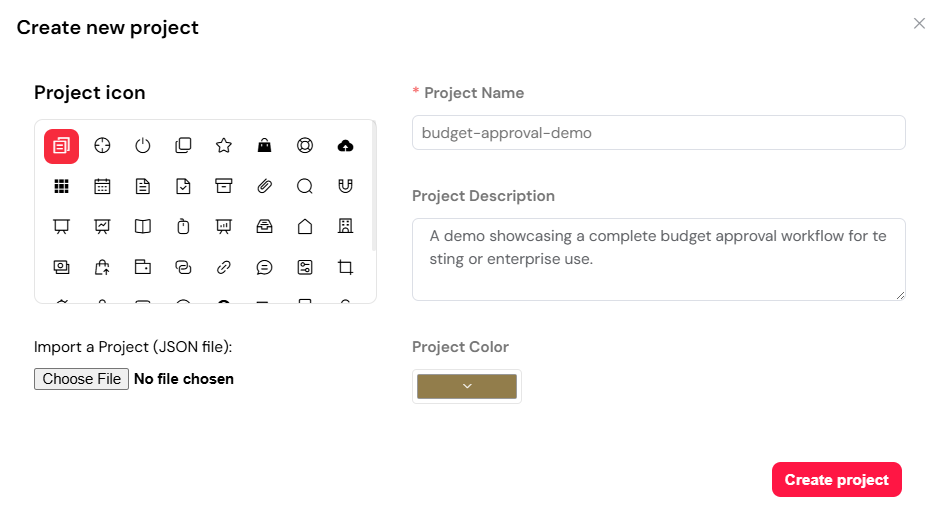Pick the presentation board with bar chart
The width and height of the screenshot is (941, 525).
224,226
